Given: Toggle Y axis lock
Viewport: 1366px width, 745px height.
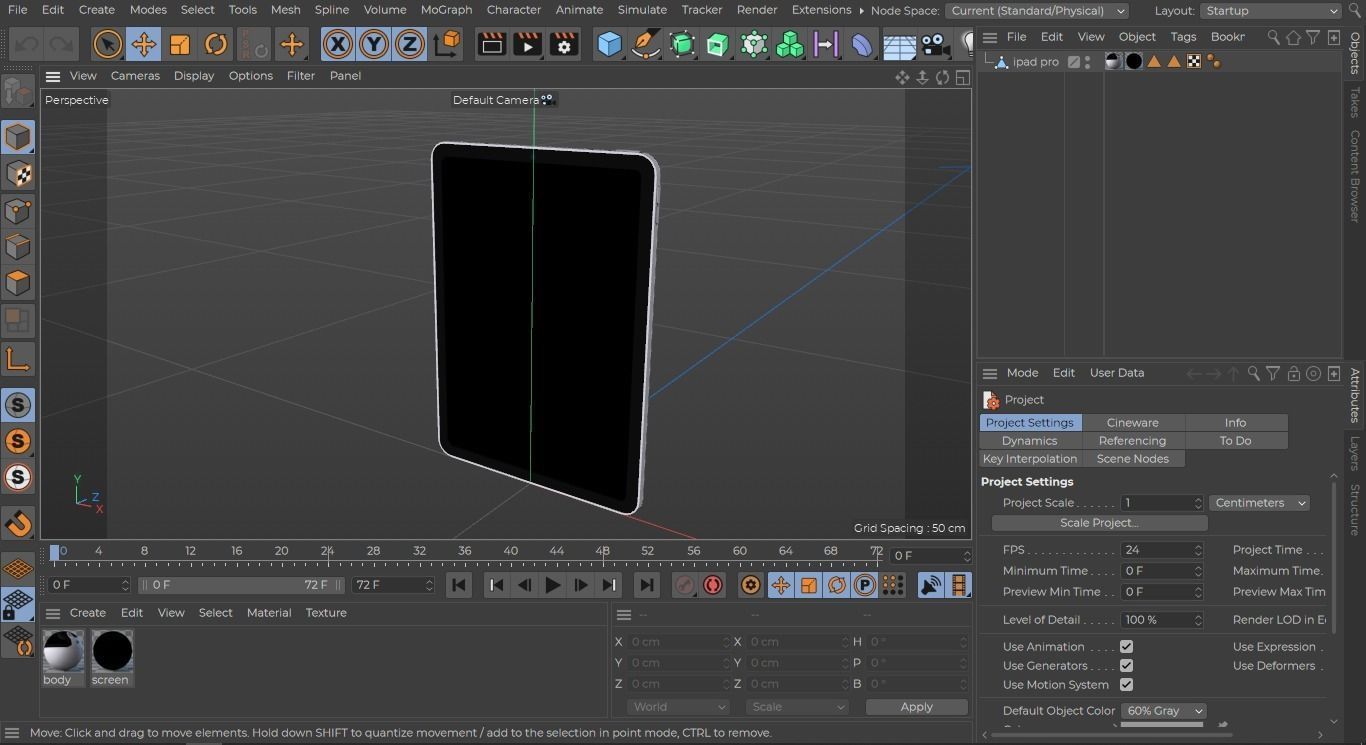Looking at the screenshot, I should (374, 44).
